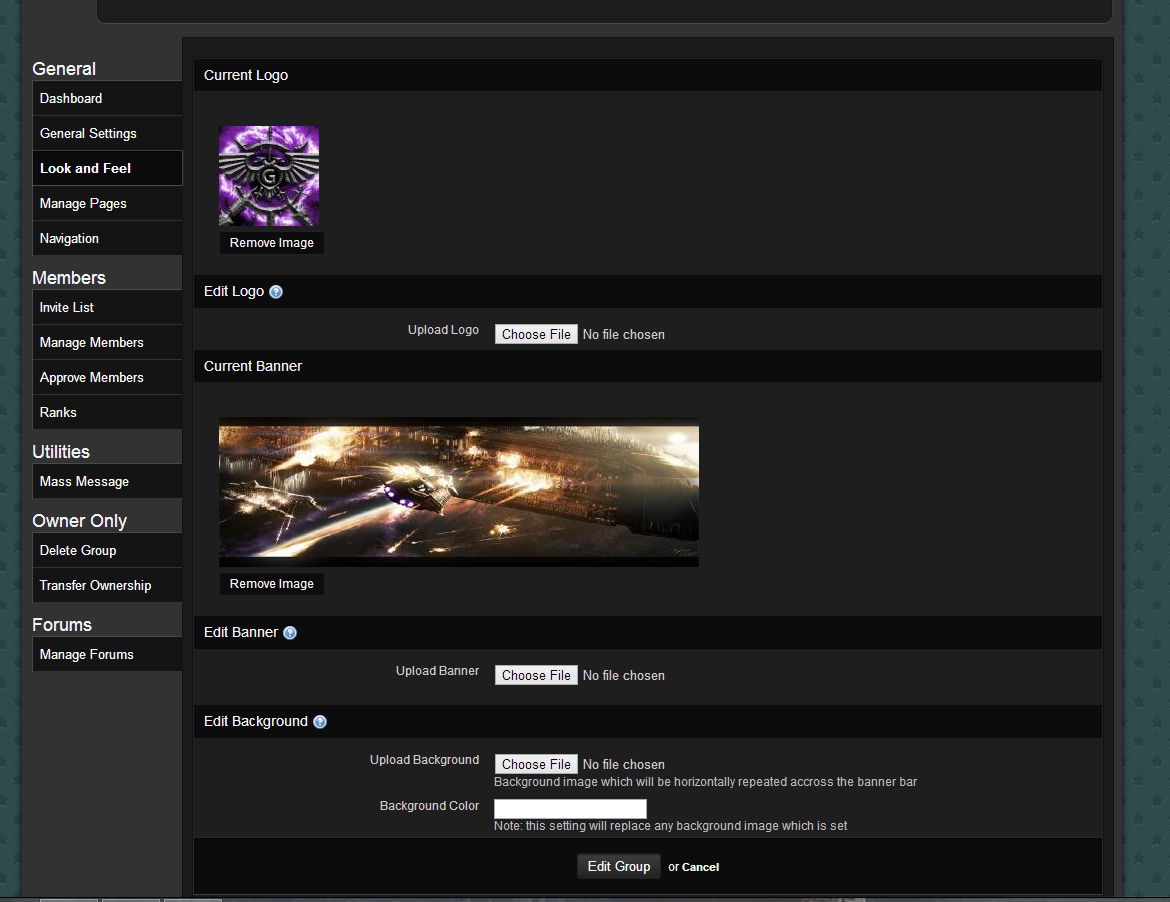Open Ranks settings
1170x902 pixels.
pyautogui.click(x=107, y=413)
